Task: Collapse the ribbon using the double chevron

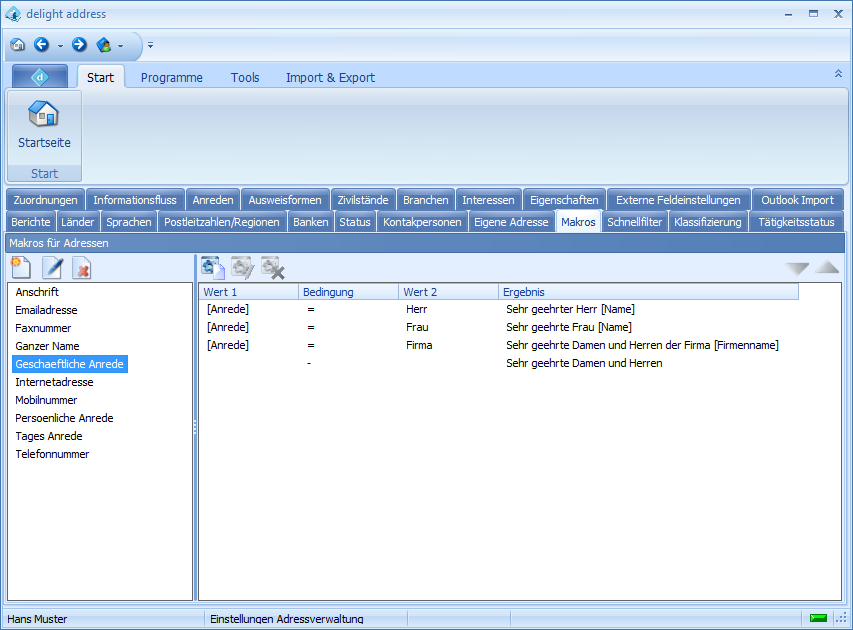Action: [x=838, y=74]
